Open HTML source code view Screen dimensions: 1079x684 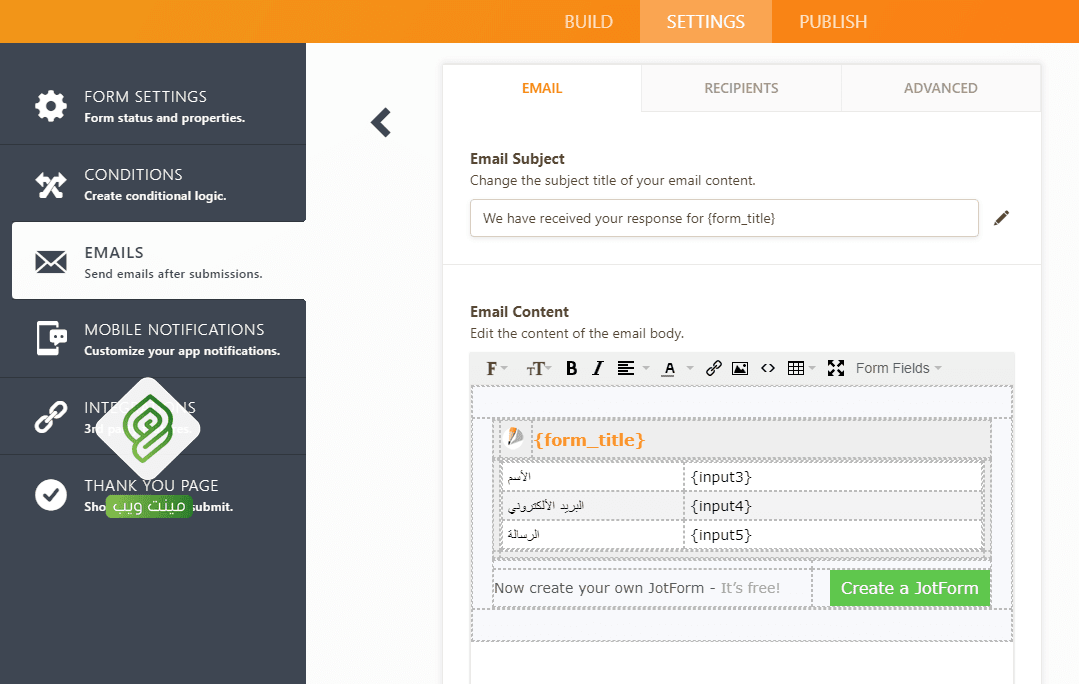(768, 368)
